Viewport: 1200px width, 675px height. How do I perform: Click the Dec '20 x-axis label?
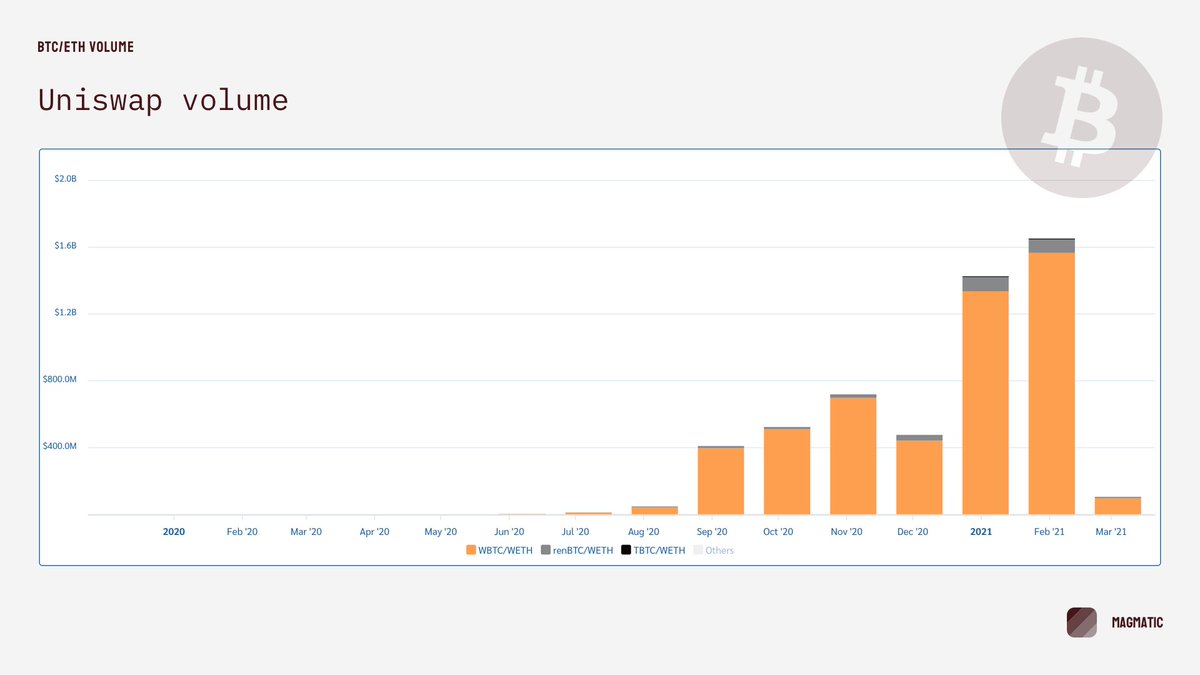(x=912, y=532)
